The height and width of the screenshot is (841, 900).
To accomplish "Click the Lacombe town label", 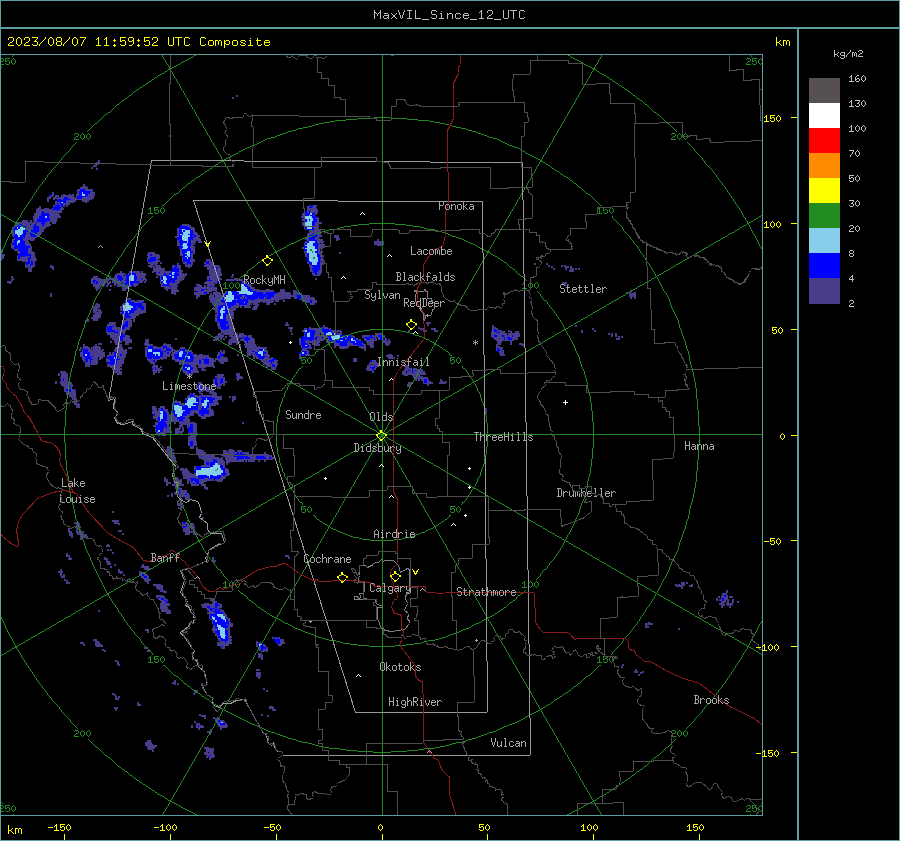I will [x=431, y=251].
